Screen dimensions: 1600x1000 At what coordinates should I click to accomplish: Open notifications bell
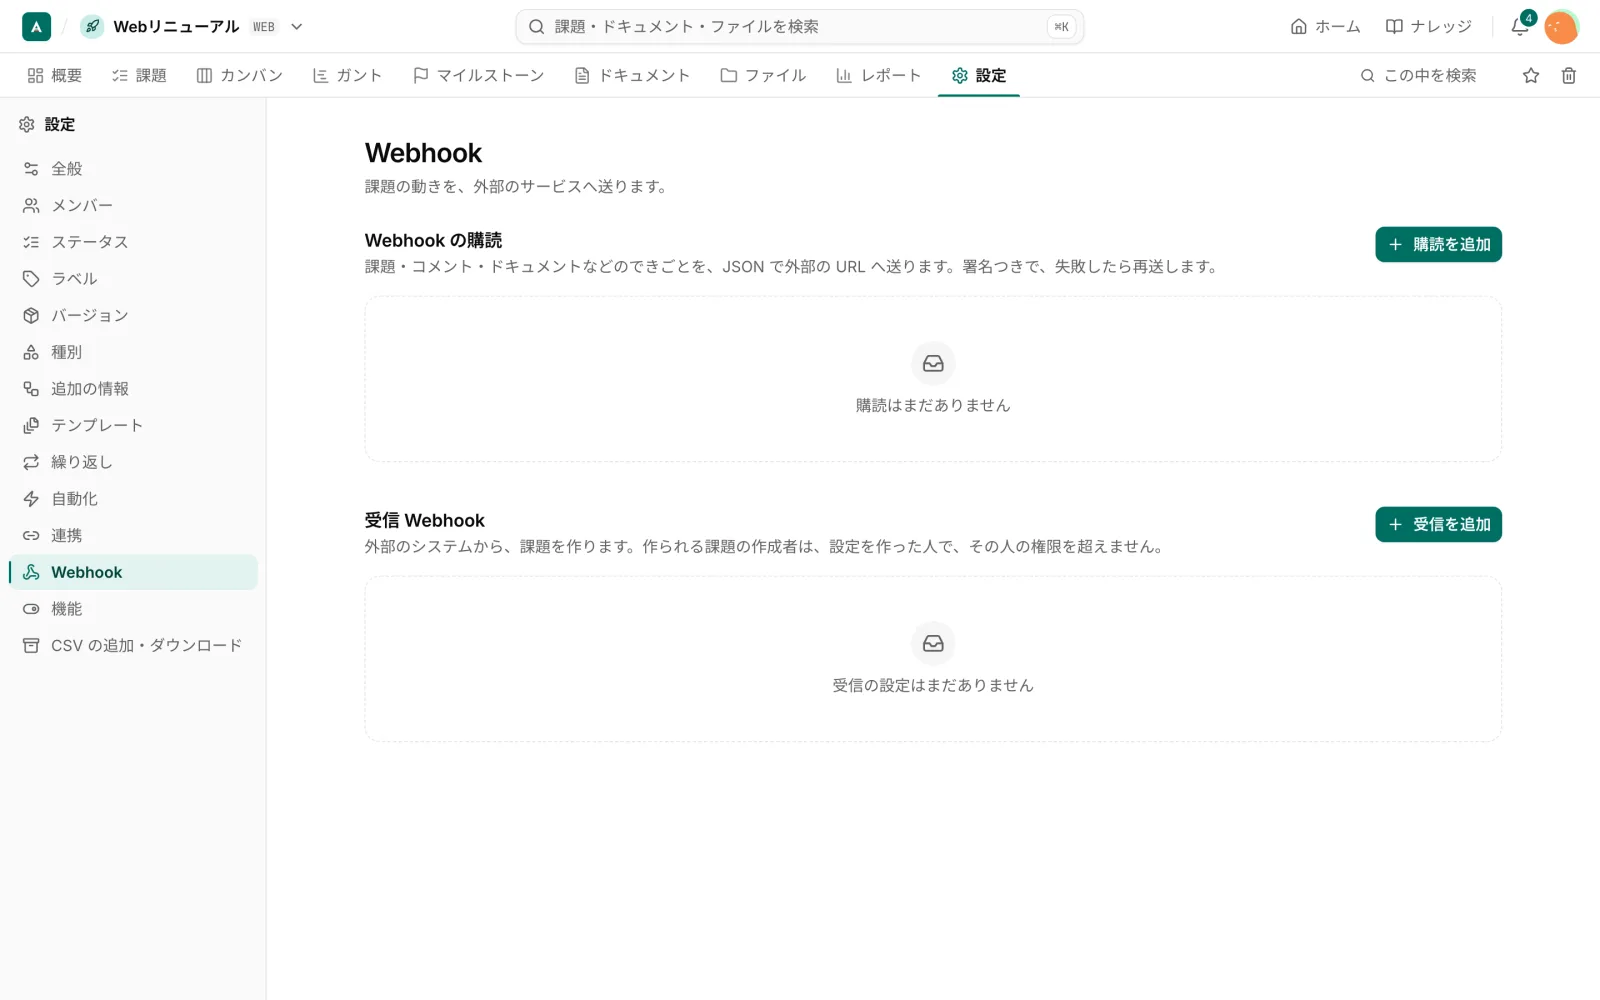tap(1520, 27)
